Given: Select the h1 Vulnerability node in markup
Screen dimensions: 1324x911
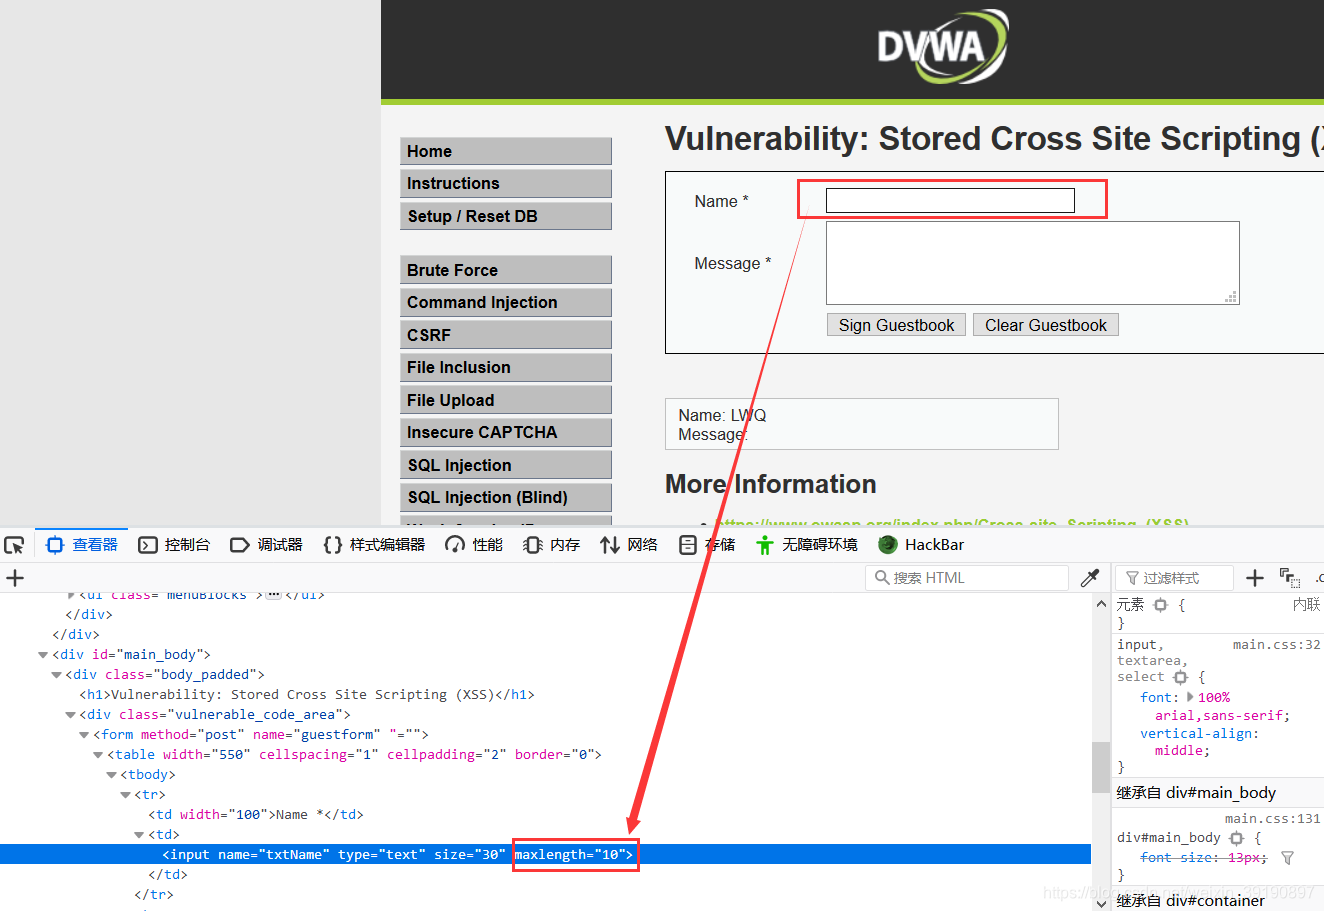Looking at the screenshot, I should click(307, 695).
